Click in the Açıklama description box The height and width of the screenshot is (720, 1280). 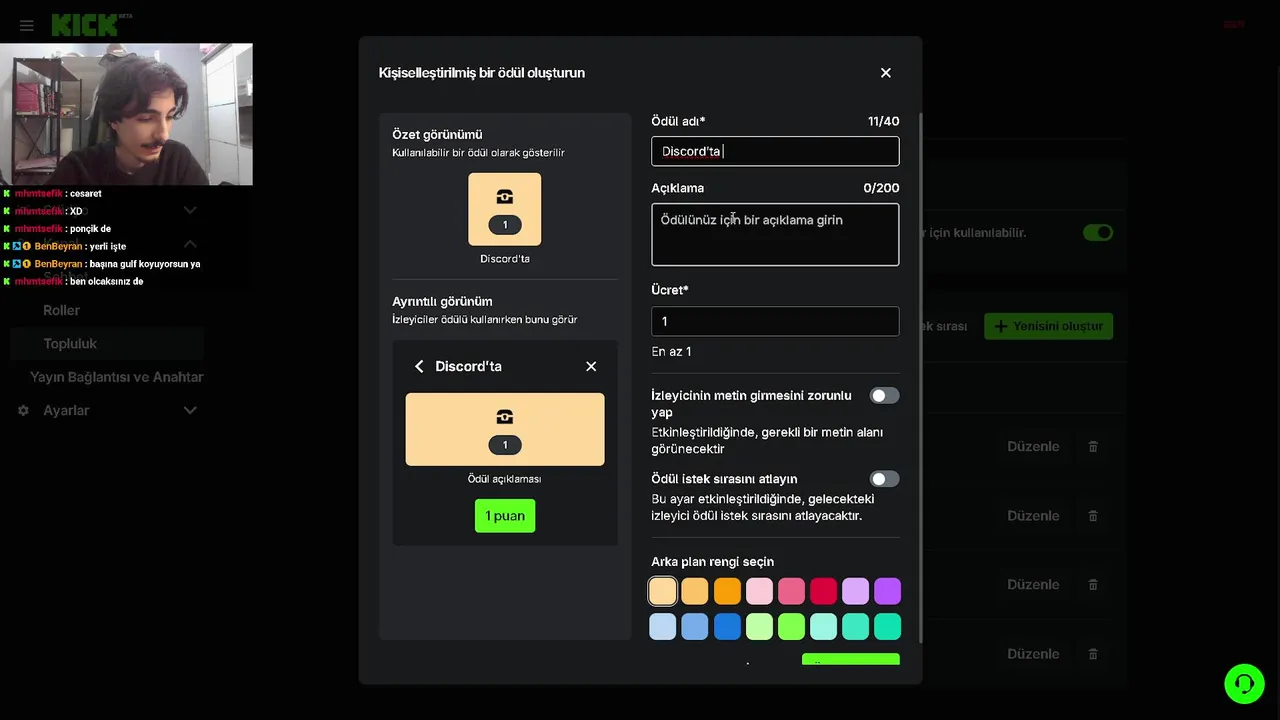coord(775,235)
